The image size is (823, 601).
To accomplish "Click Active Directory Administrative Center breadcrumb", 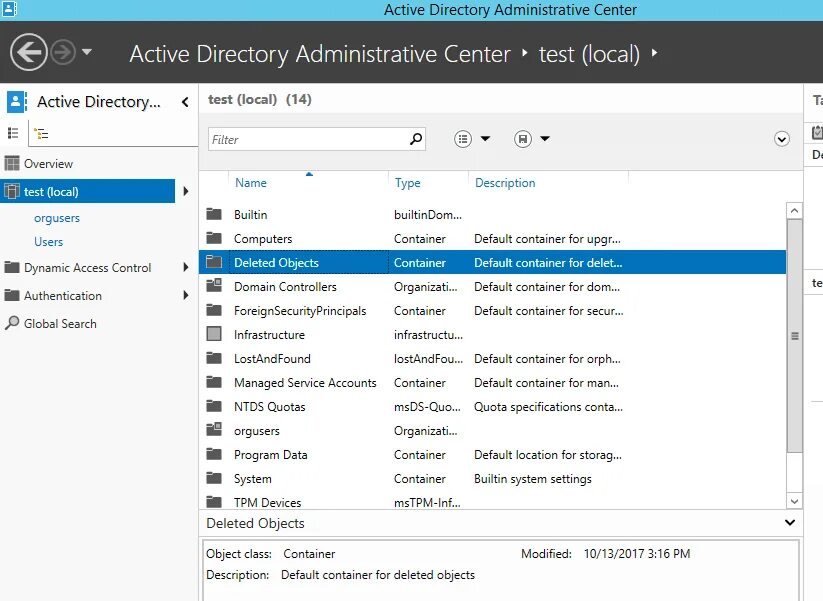I will 320,54.
